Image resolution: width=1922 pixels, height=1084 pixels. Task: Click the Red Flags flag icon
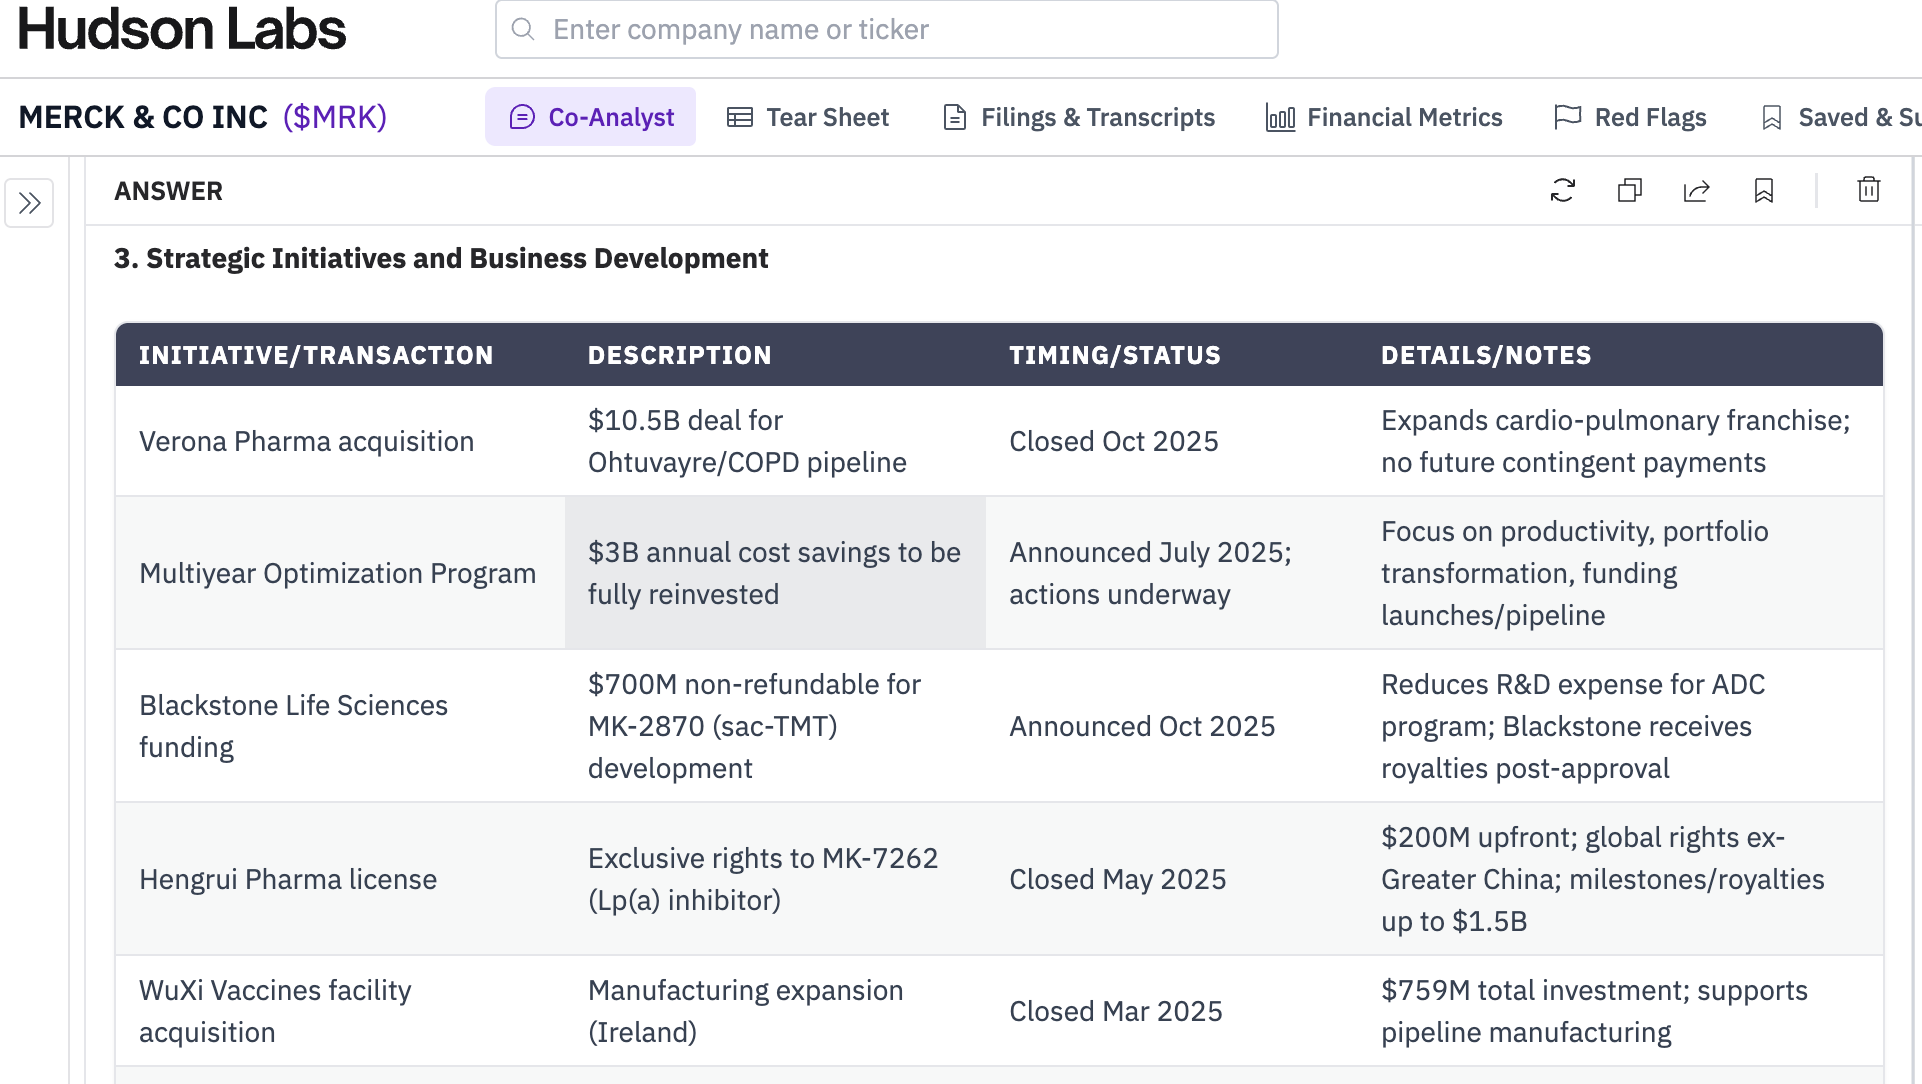coord(1567,117)
